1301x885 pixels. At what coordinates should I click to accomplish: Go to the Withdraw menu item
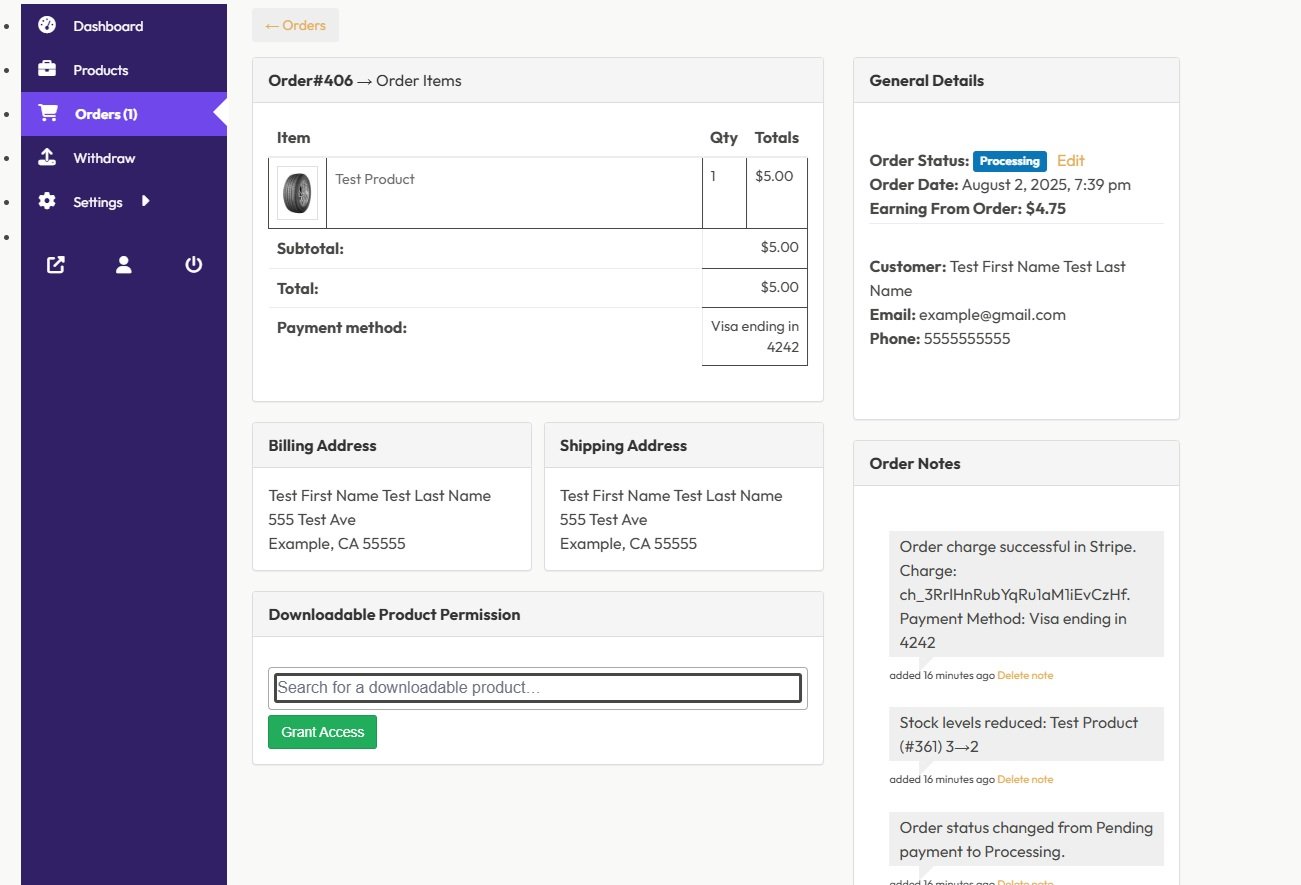point(104,158)
